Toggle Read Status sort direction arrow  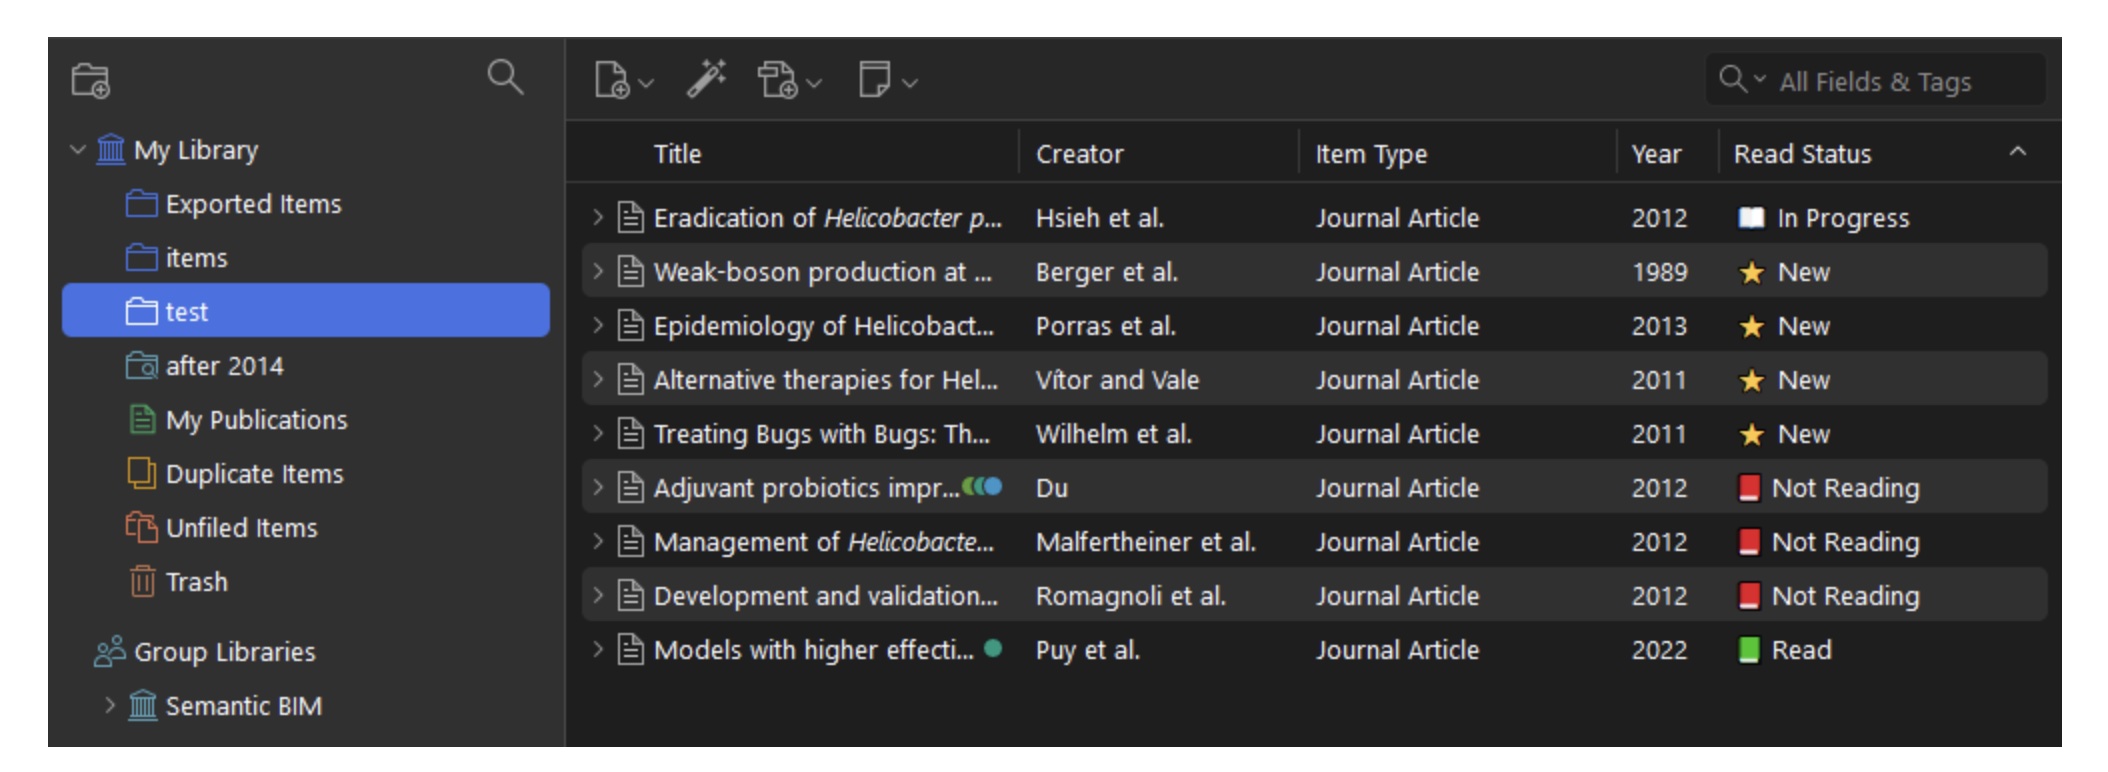2018,152
